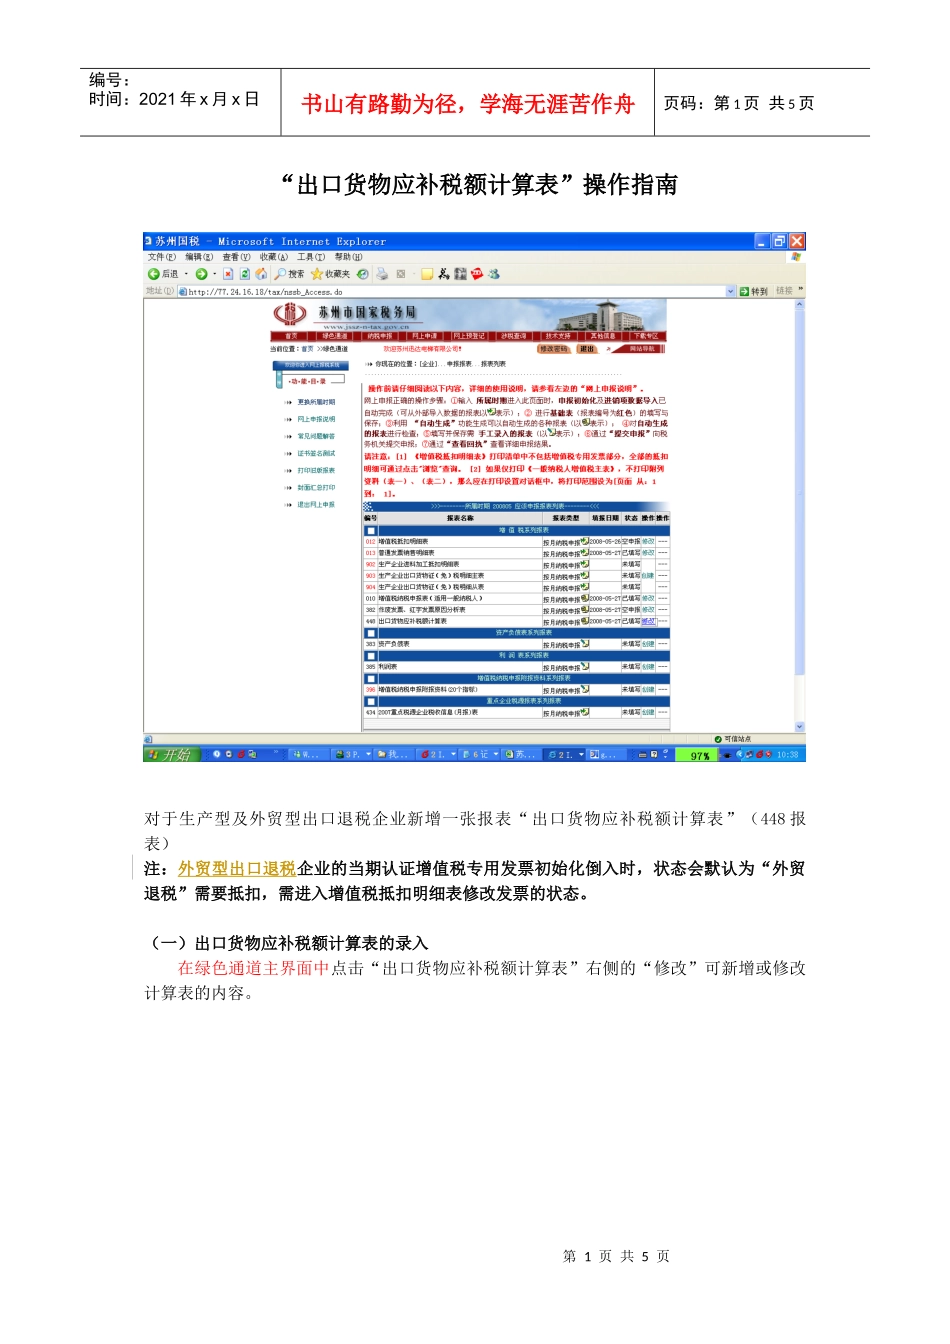
Task: Expand the '3 P.' taskbar group dropdown
Action: tap(368, 754)
